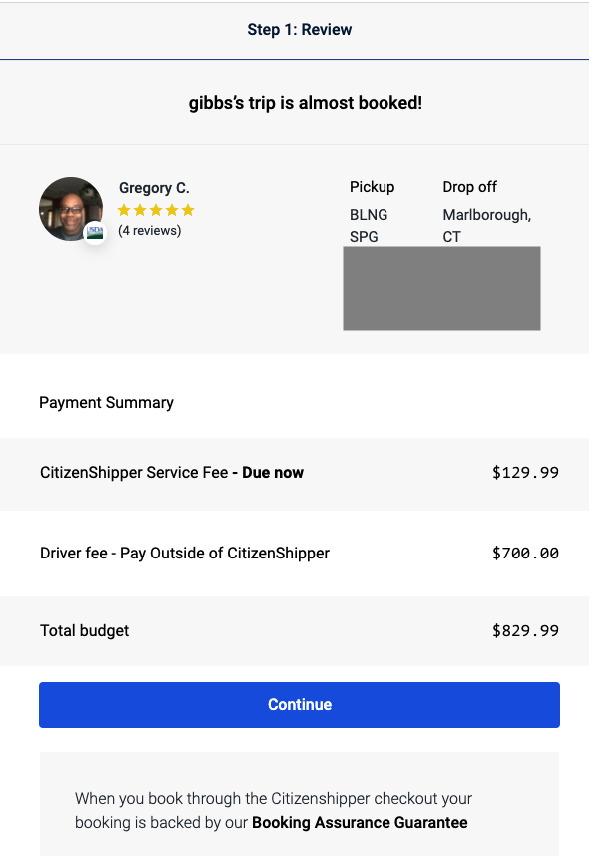Viewport: 589px width, 856px height.
Task: Click the $700.00 driver fee amount
Action: (525, 553)
